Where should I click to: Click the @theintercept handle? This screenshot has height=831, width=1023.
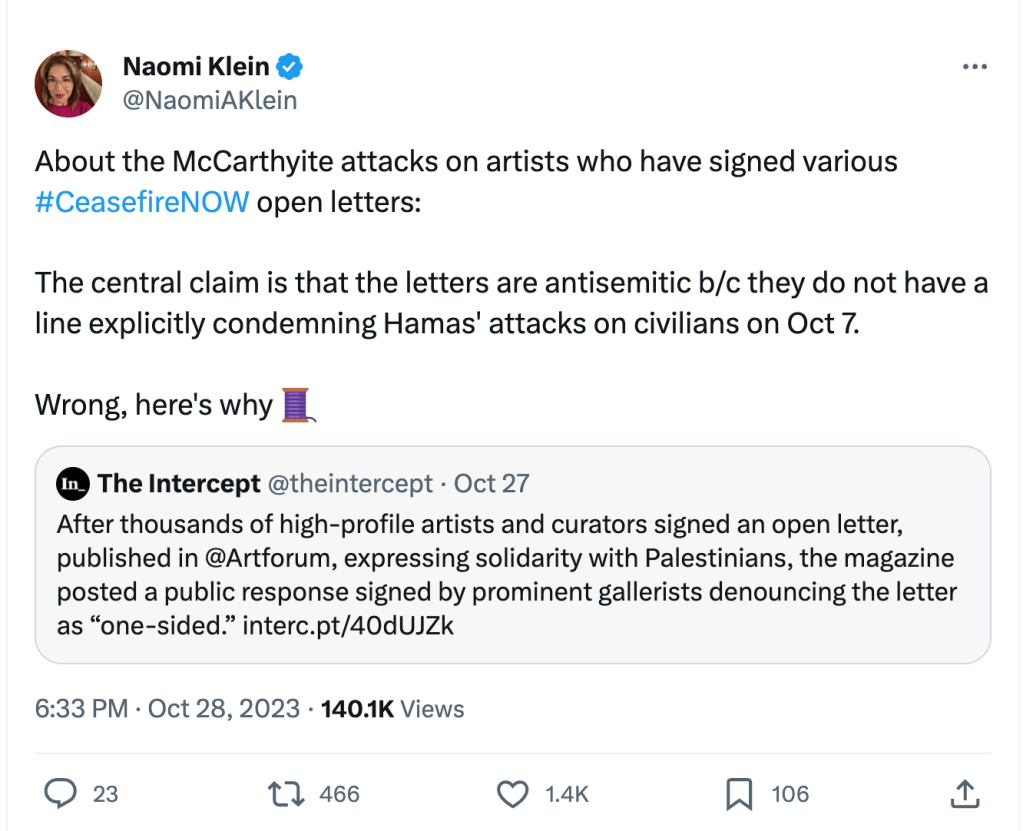350,484
